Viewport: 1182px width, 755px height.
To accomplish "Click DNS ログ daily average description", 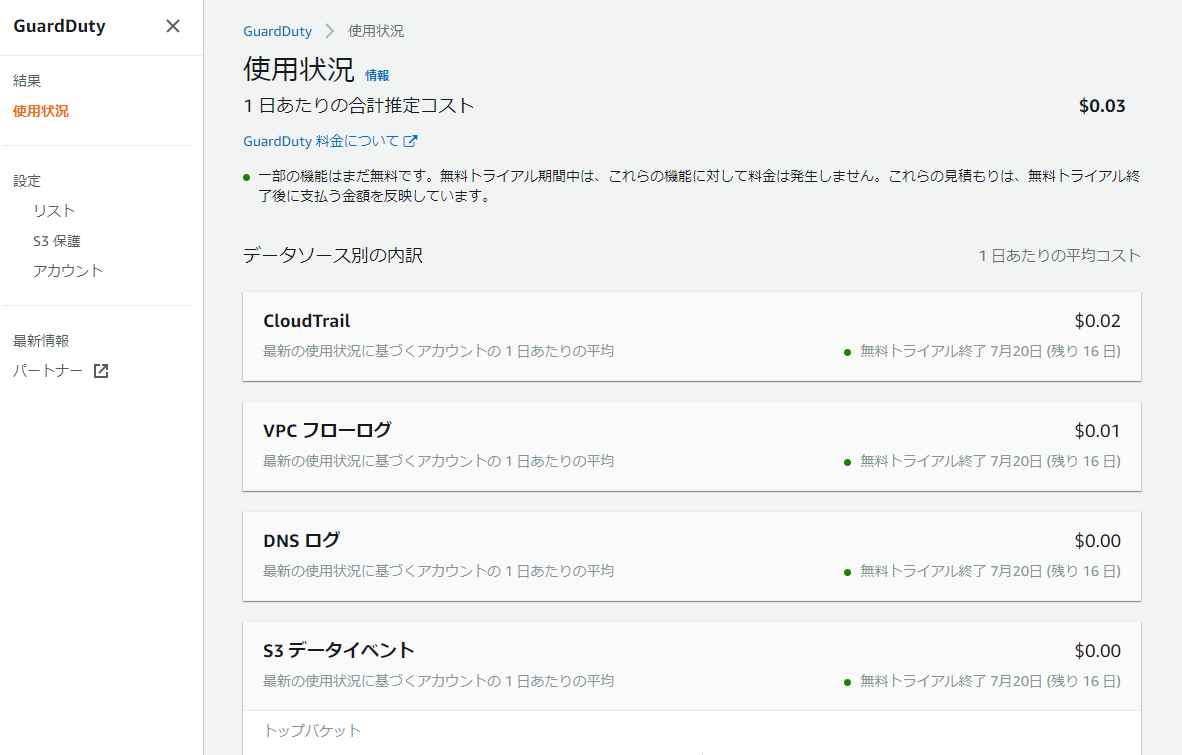I will pos(438,571).
